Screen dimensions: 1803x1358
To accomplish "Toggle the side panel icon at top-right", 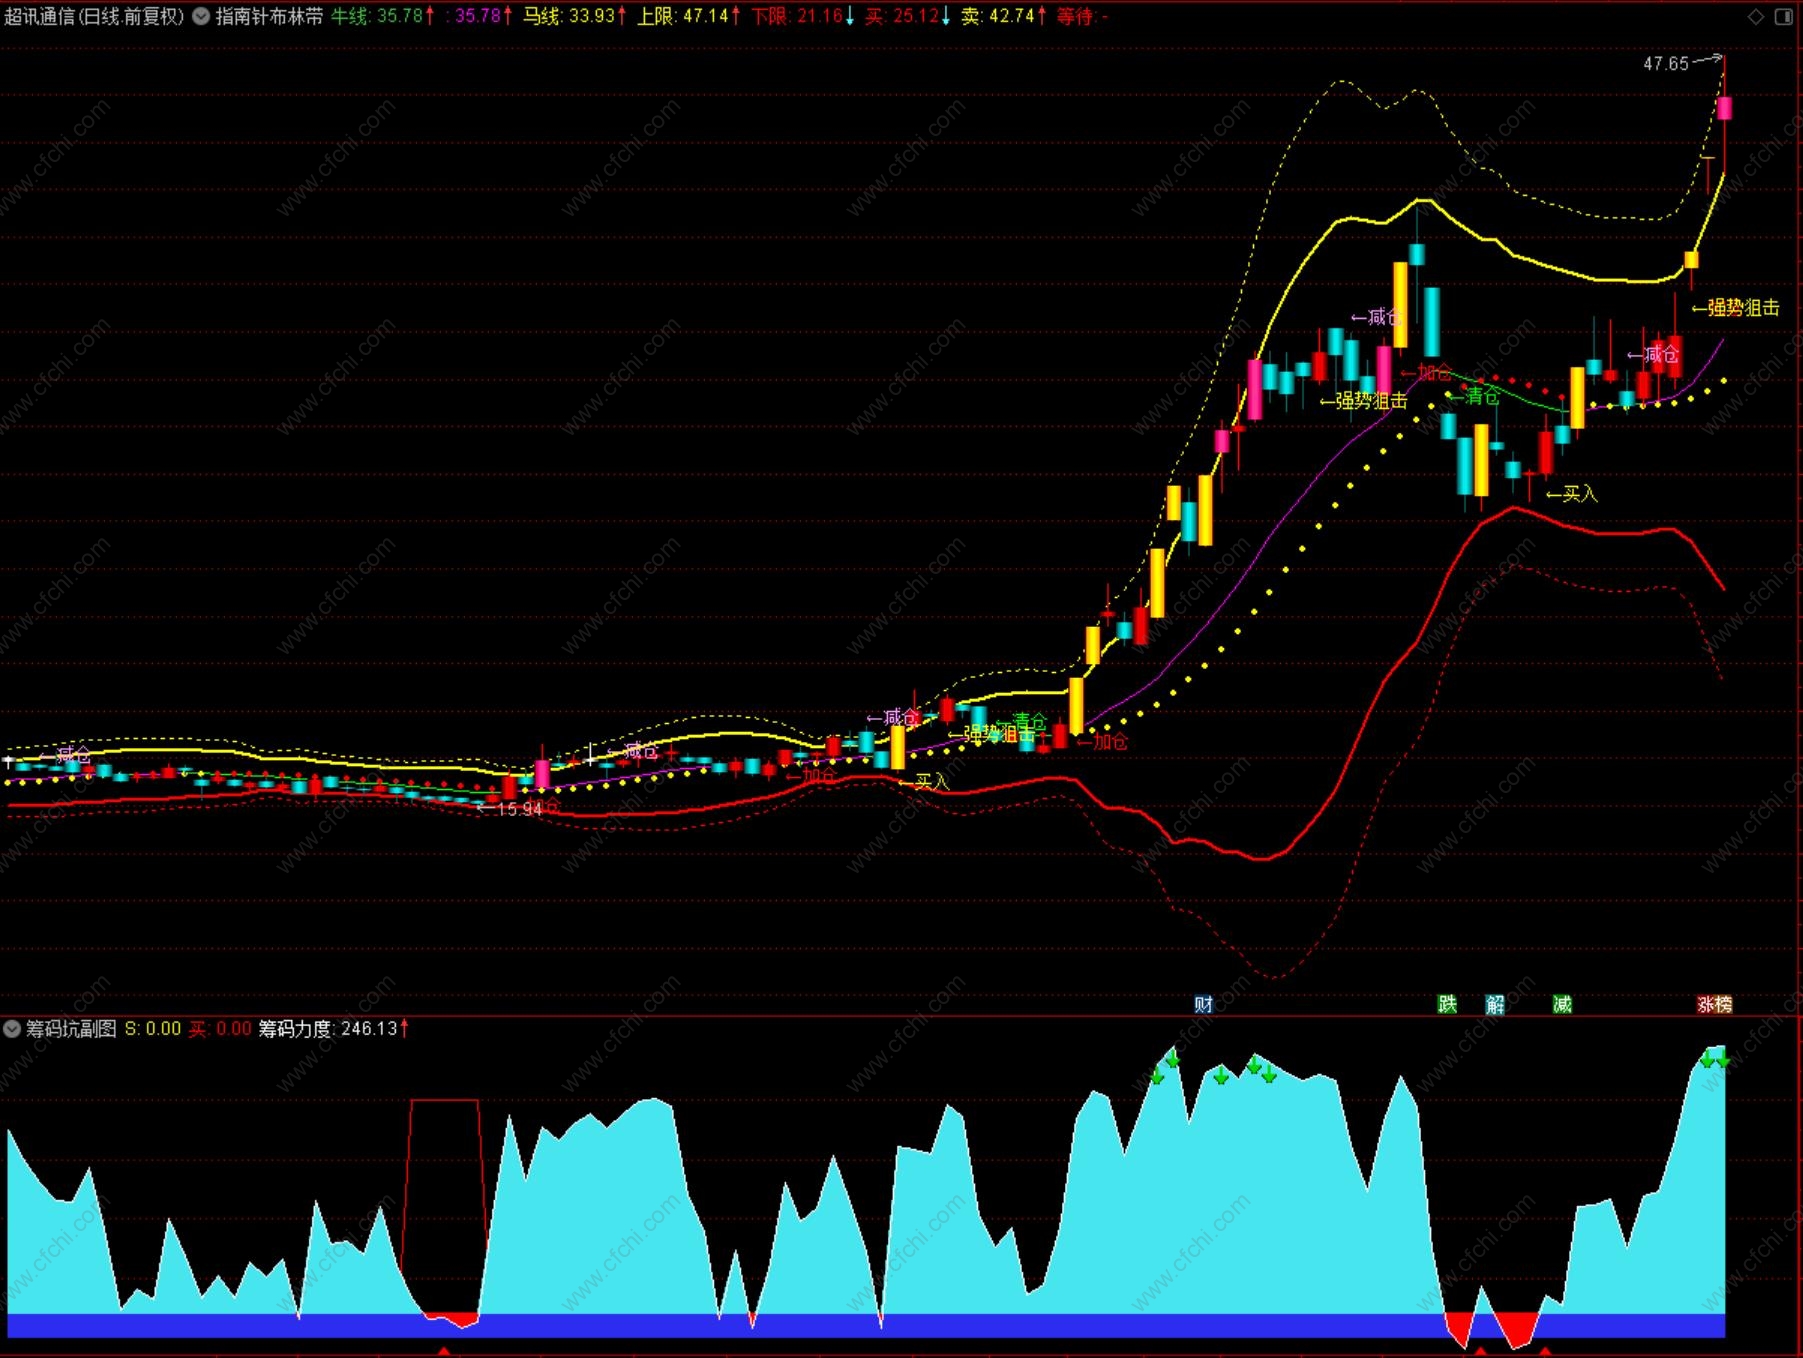I will tap(1784, 16).
